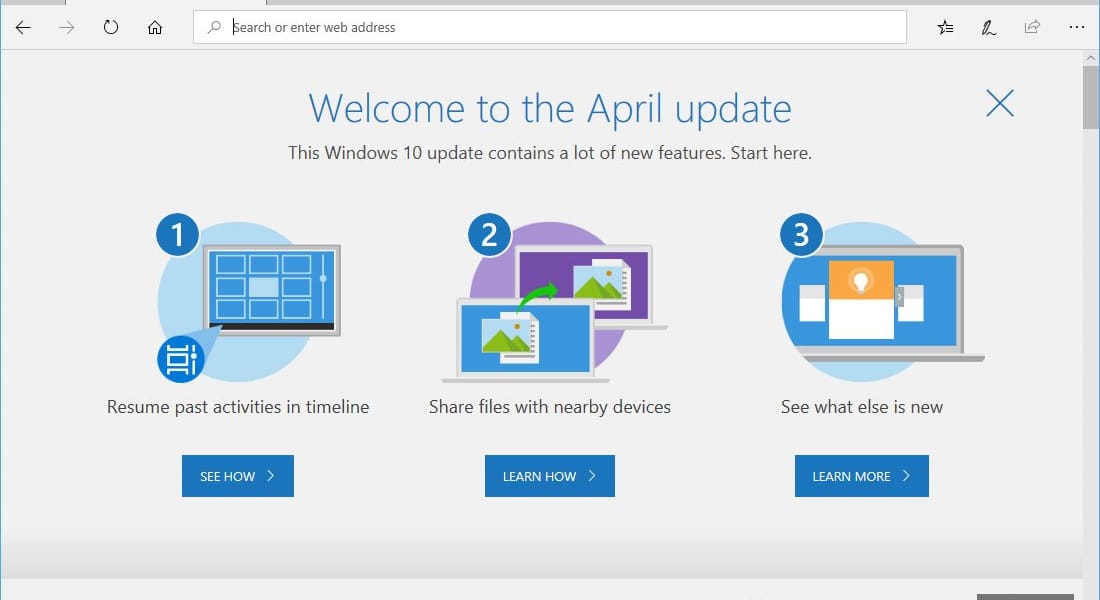This screenshot has height=600, width=1100.
Task: Select "Resume past activities in timeline" text
Action: (x=238, y=407)
